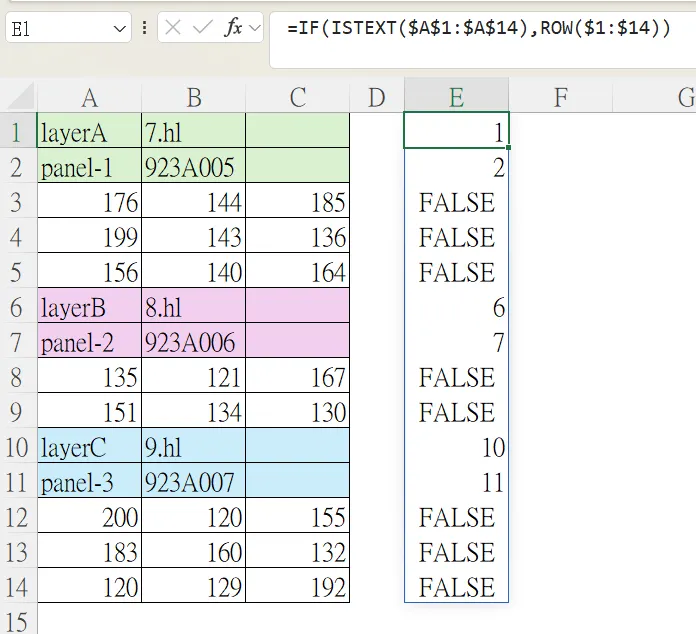
Task: Select cell E10 showing 10
Action: 456,446
